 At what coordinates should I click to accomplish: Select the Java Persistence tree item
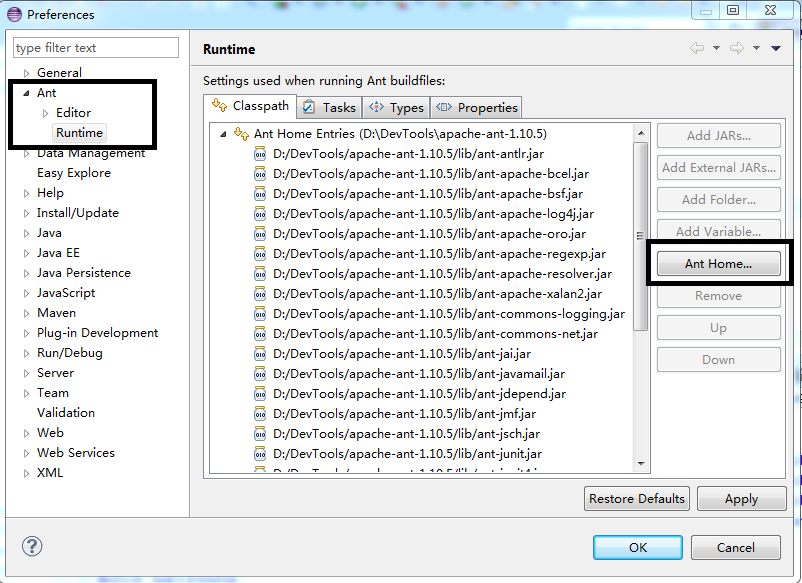click(x=84, y=273)
